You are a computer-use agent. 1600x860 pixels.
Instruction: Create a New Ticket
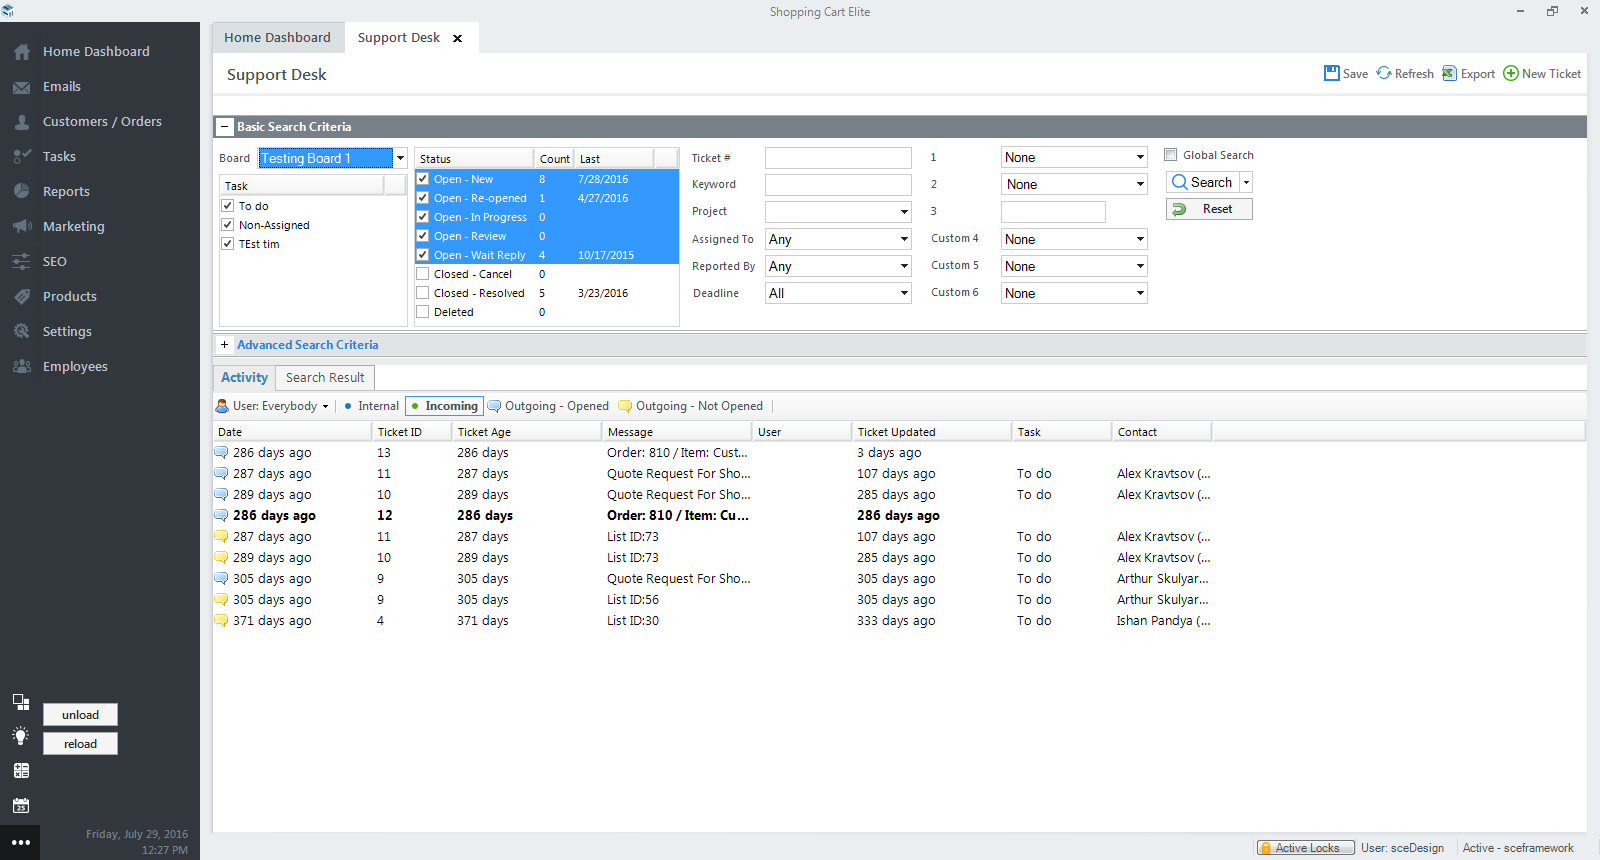(x=1542, y=73)
